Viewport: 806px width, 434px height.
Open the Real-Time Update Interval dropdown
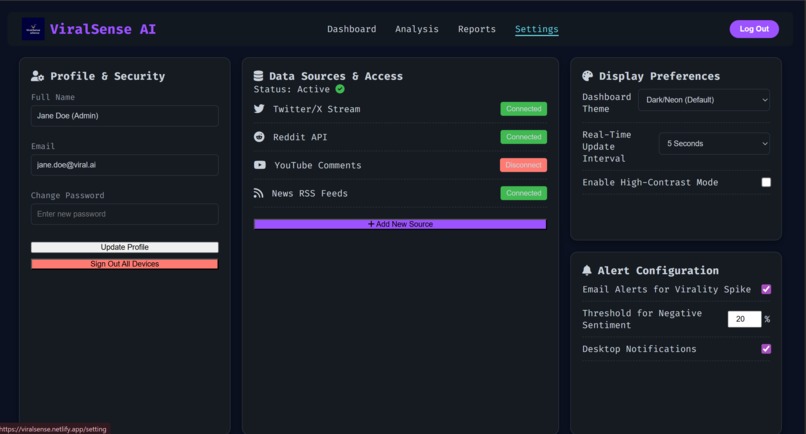click(715, 143)
